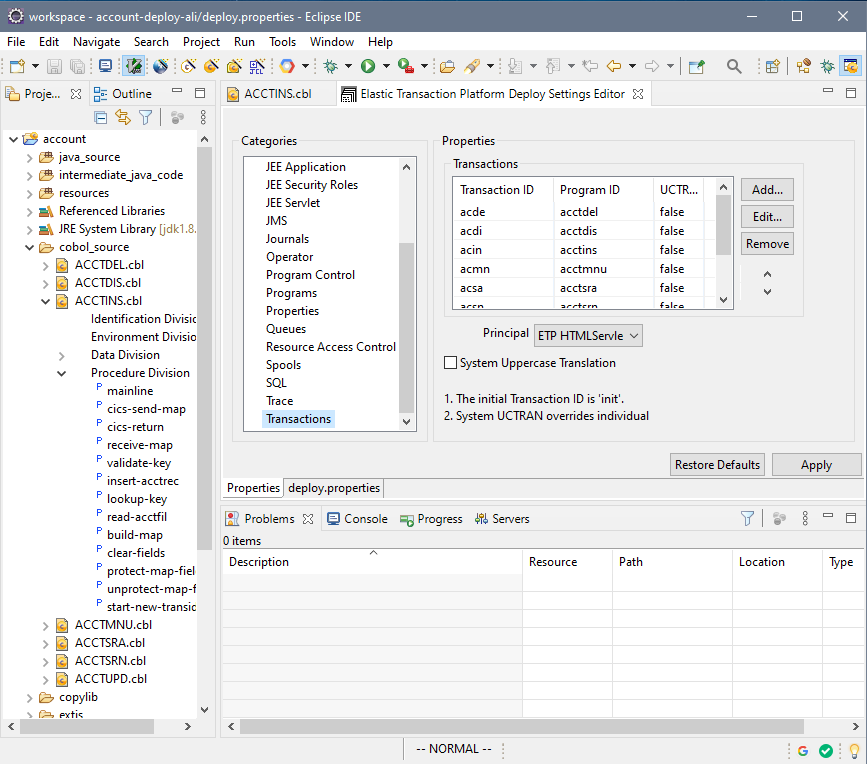Collapse the cobol_source folder
The width and height of the screenshot is (867, 764).
pyautogui.click(x=30, y=247)
